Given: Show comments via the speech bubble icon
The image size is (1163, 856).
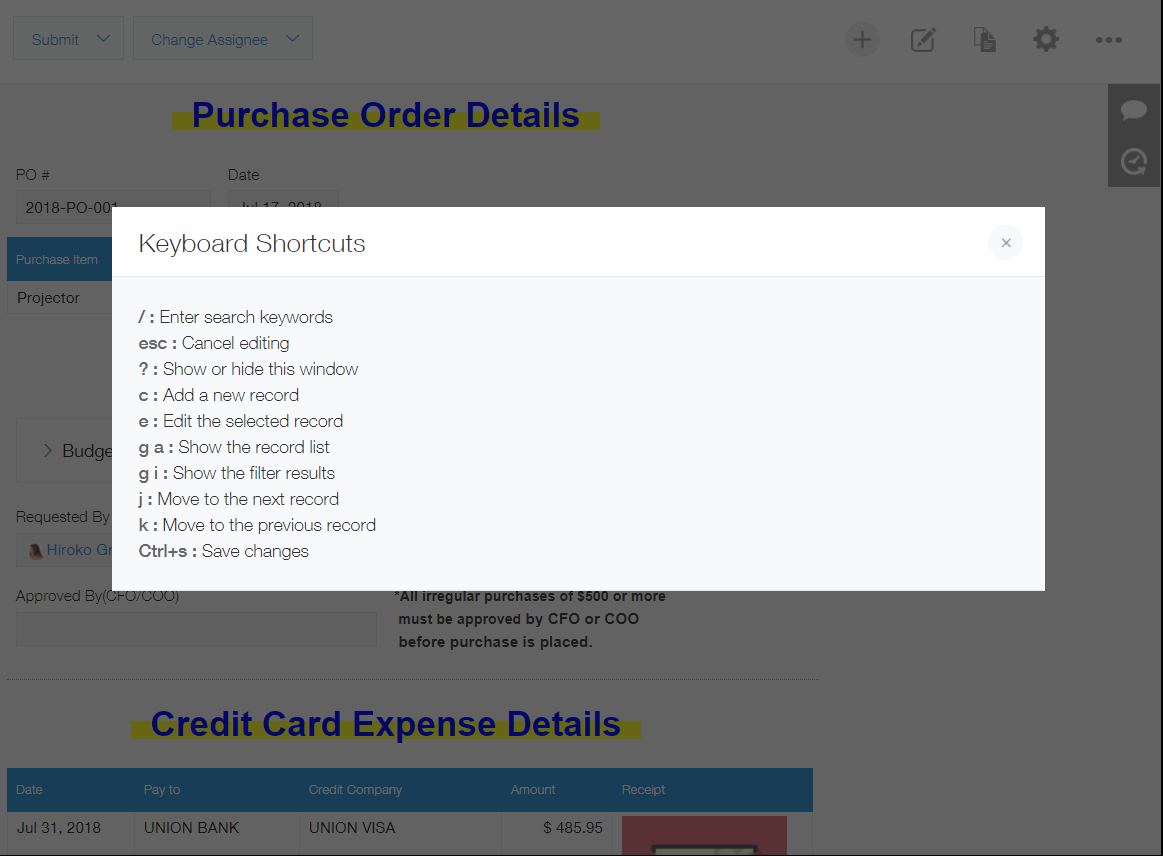Looking at the screenshot, I should 1134,110.
